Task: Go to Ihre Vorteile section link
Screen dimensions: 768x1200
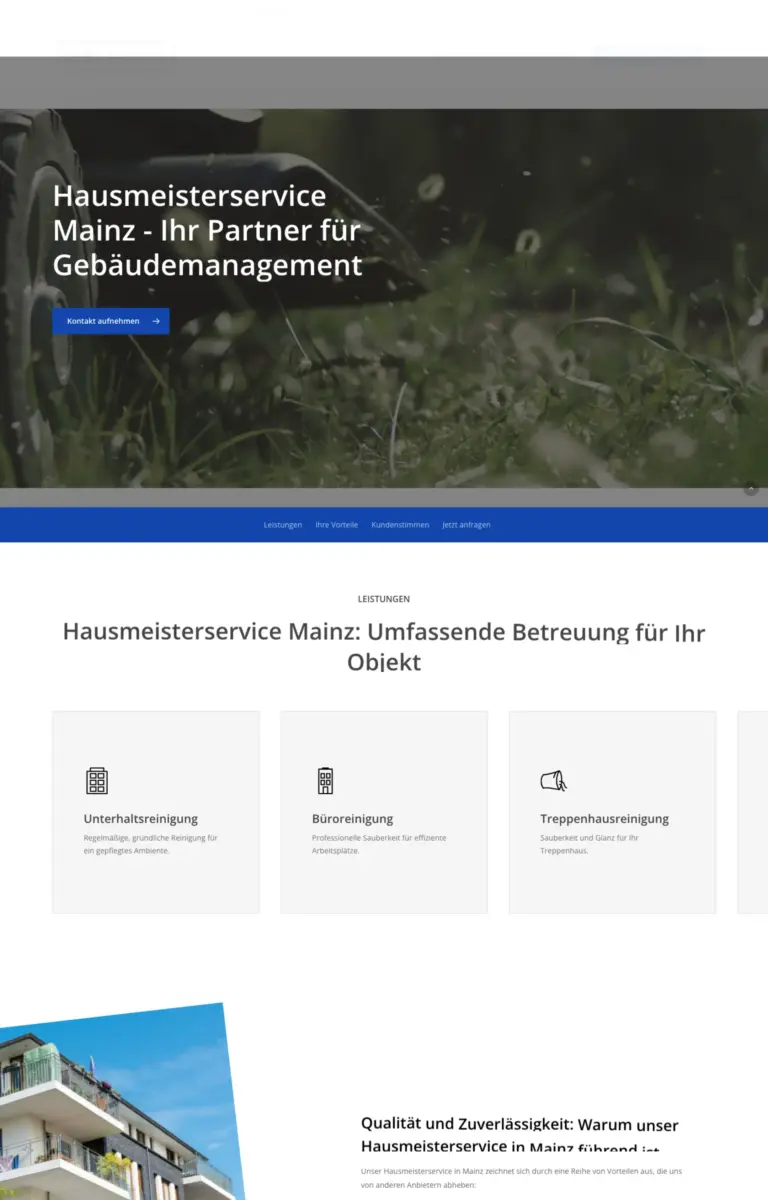Action: click(336, 525)
